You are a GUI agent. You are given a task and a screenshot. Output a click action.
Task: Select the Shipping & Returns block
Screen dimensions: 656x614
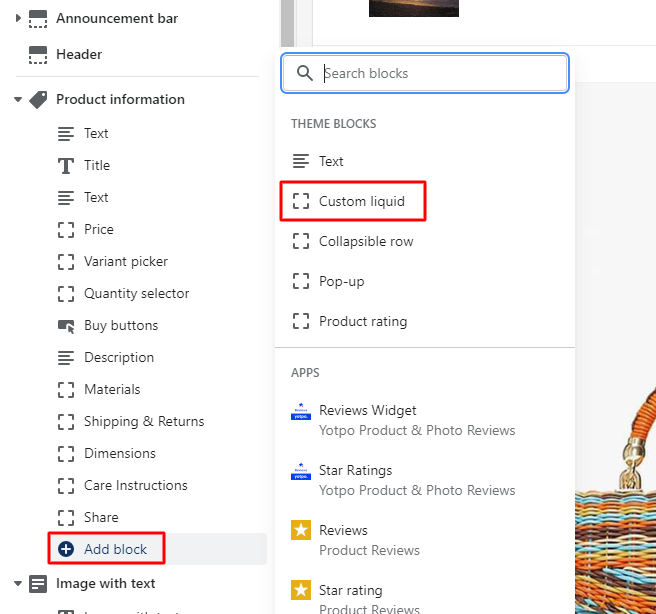[x=143, y=421]
